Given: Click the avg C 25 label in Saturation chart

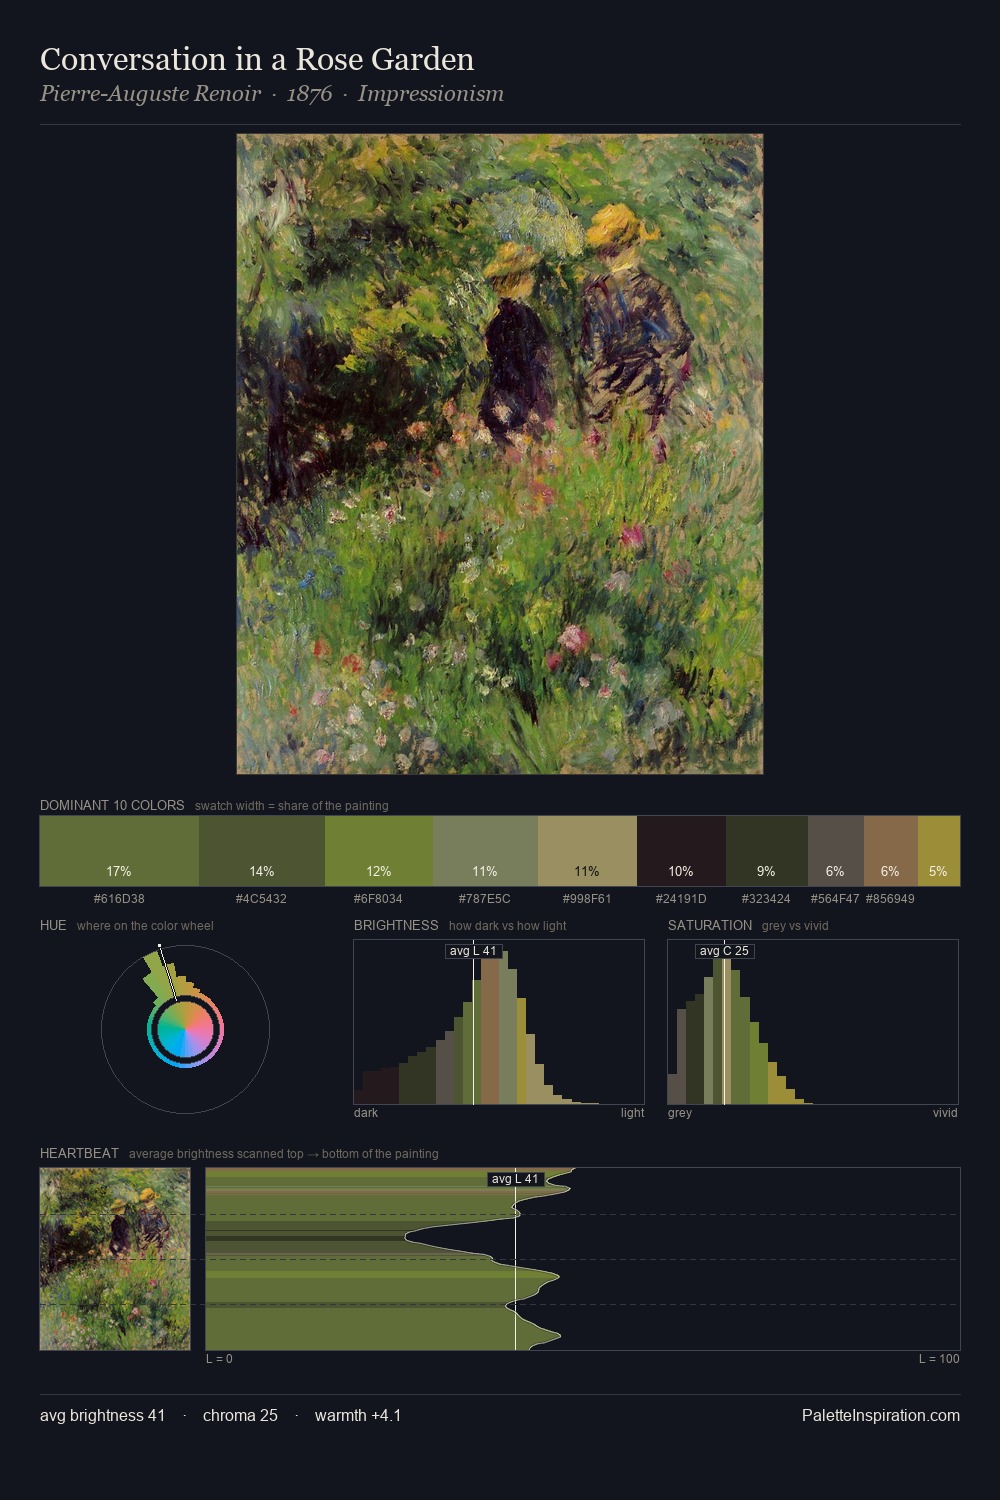Looking at the screenshot, I should (x=724, y=951).
